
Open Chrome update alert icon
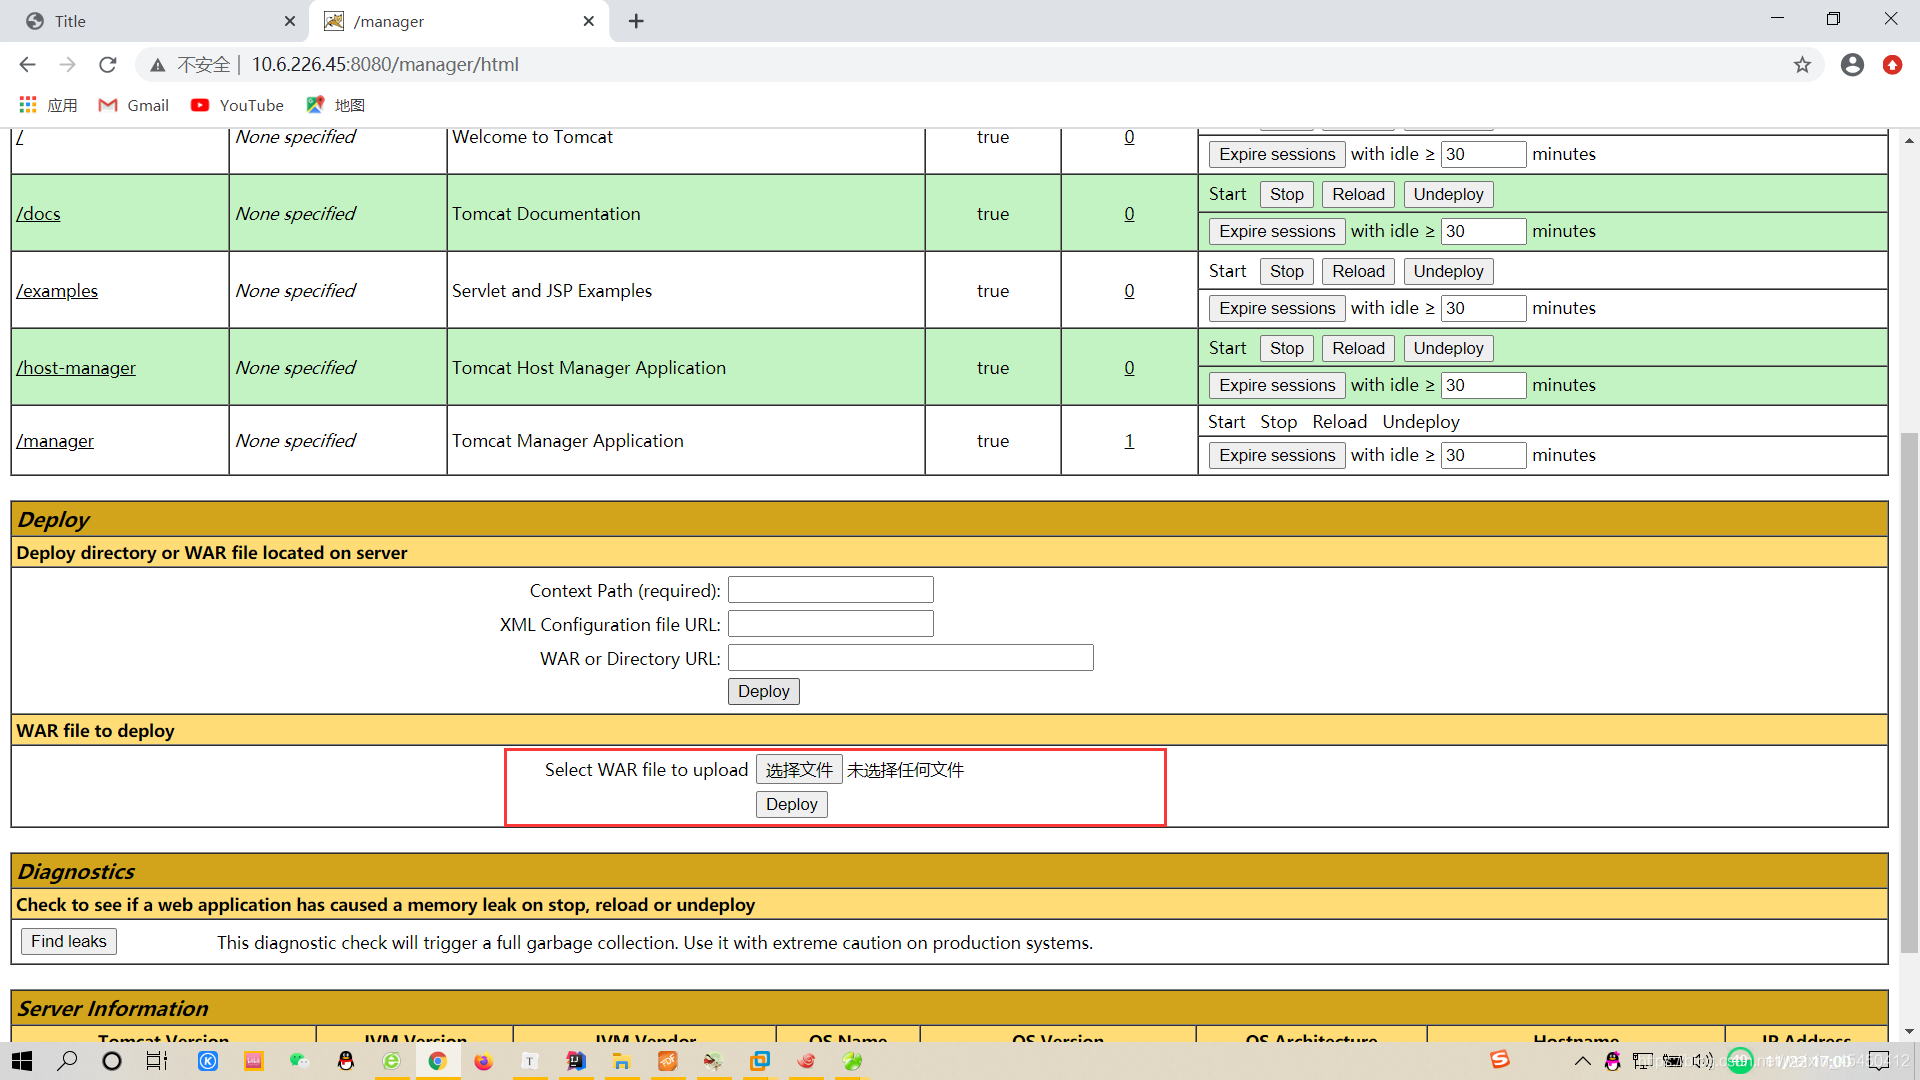1892,65
